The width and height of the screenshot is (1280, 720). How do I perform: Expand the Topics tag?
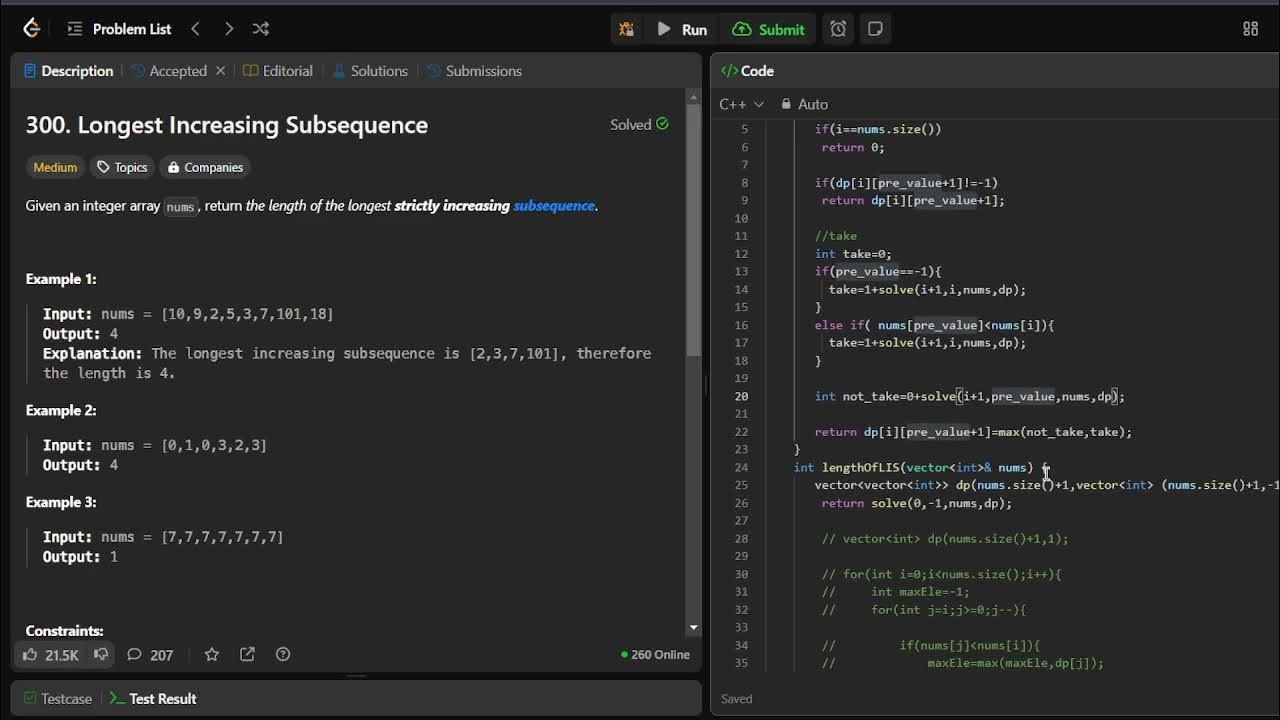(x=122, y=167)
